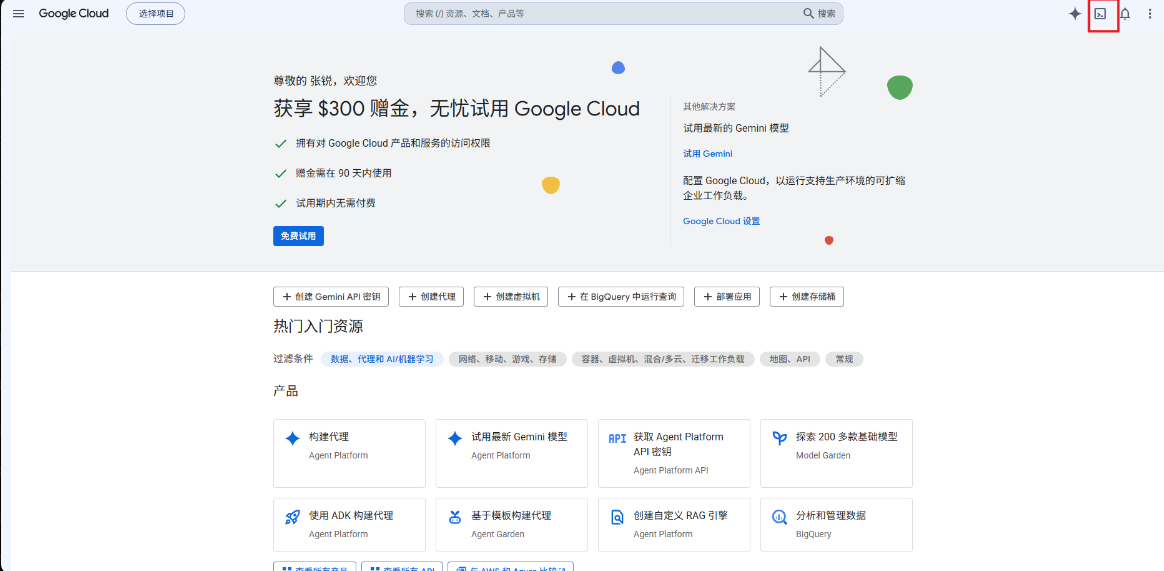Click the plus icon on 创建存储桶
This screenshot has height=571, width=1164.
[784, 297]
